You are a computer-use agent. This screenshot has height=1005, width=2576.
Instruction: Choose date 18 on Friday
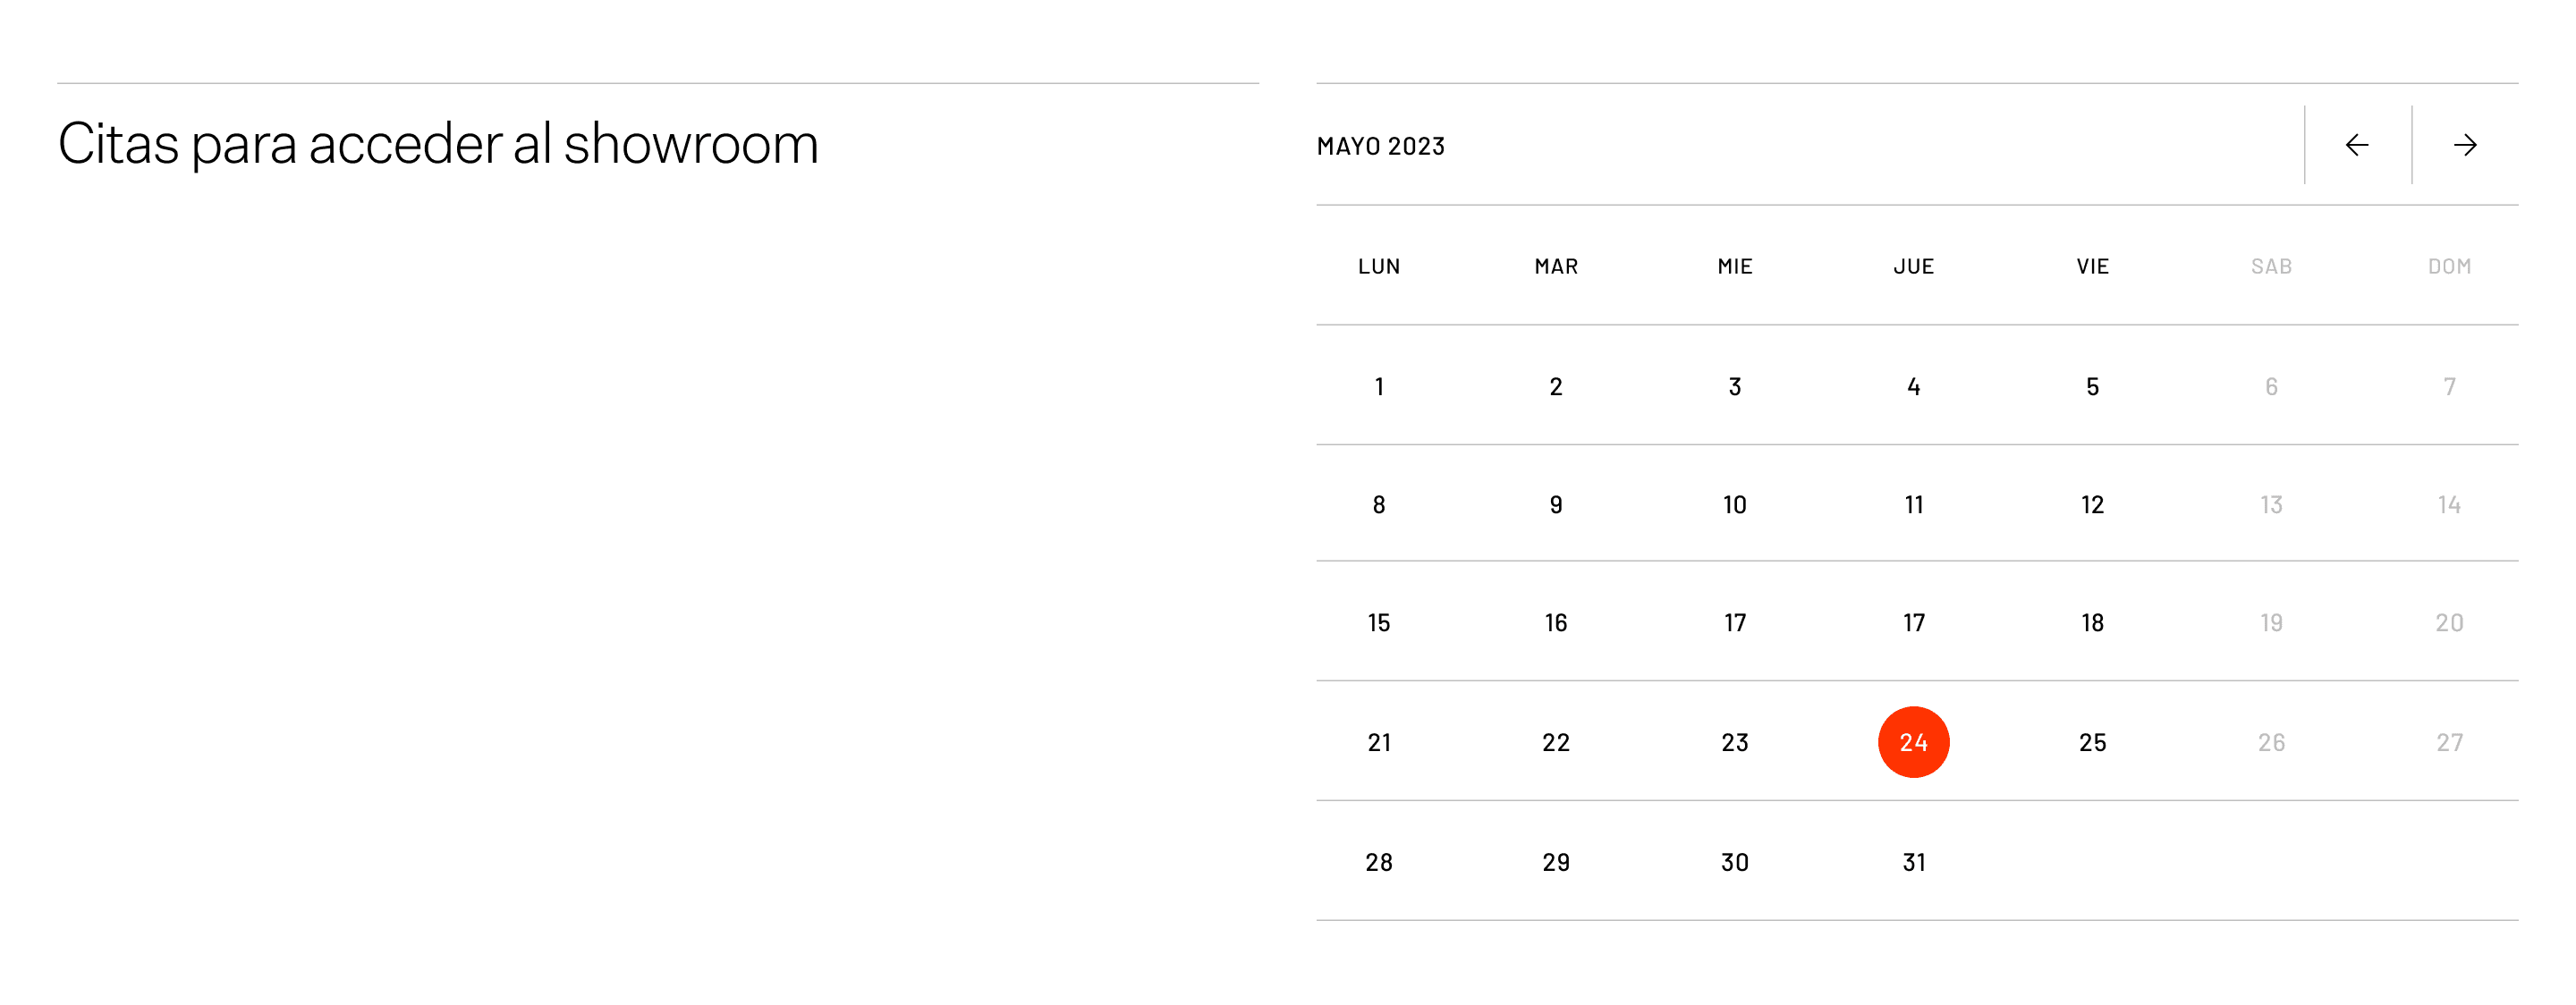[2092, 622]
